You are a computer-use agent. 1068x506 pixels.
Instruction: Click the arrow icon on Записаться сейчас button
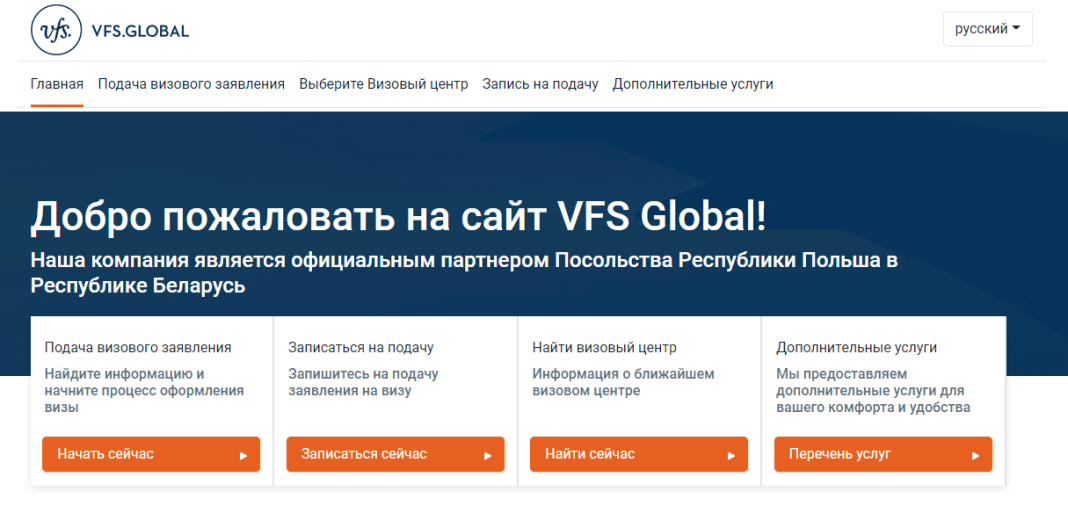[488, 455]
